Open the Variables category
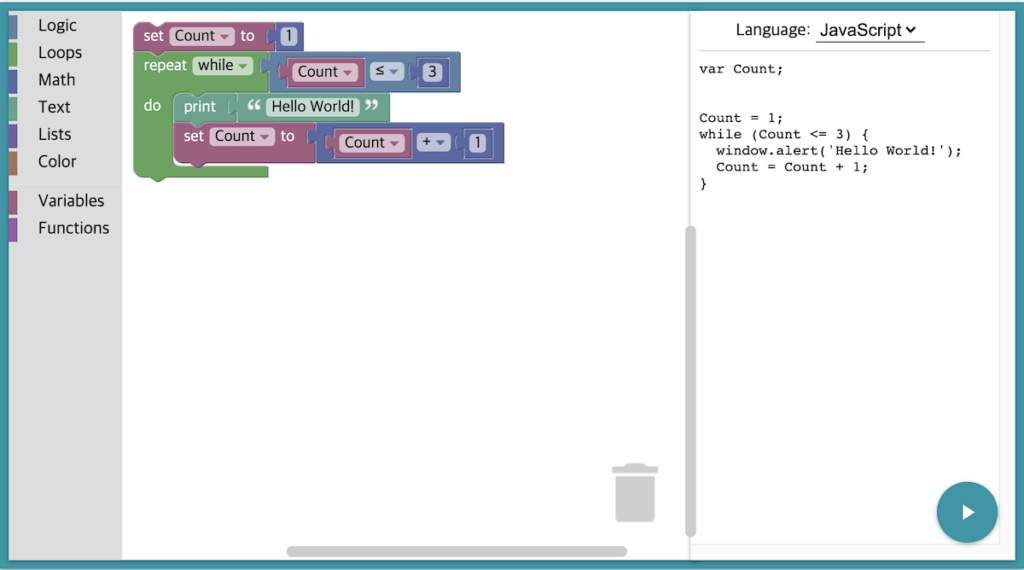Image resolution: width=1024 pixels, height=570 pixels. (x=71, y=200)
